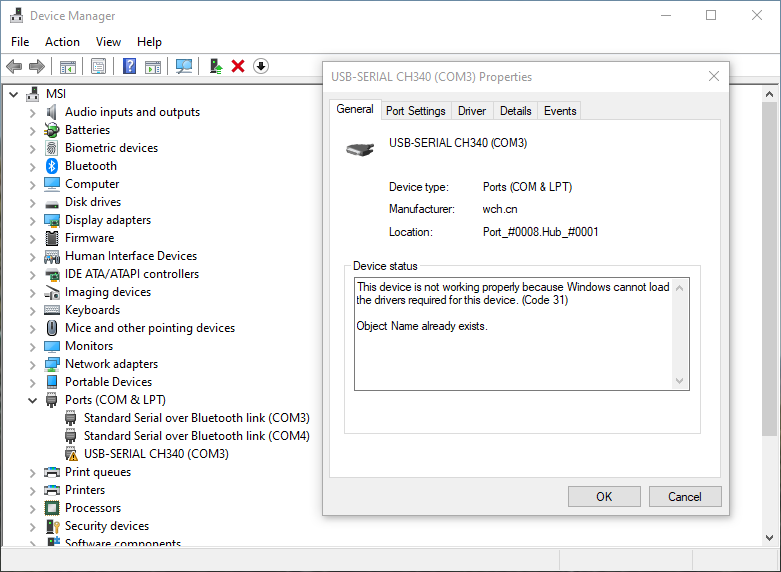Collapse the Ports (COM & LPT) category
Viewport: 781px width, 572px height.
tap(32, 400)
